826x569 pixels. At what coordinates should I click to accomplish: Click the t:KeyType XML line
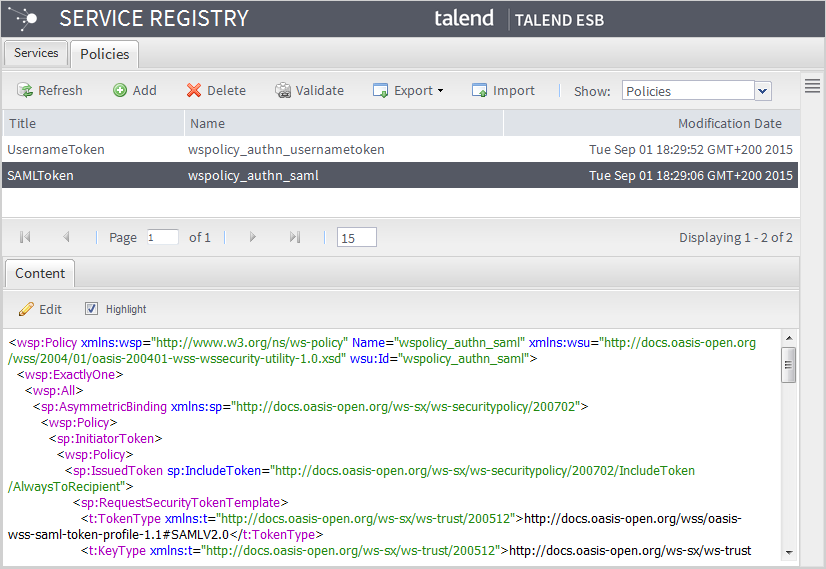pyautogui.click(x=416, y=551)
